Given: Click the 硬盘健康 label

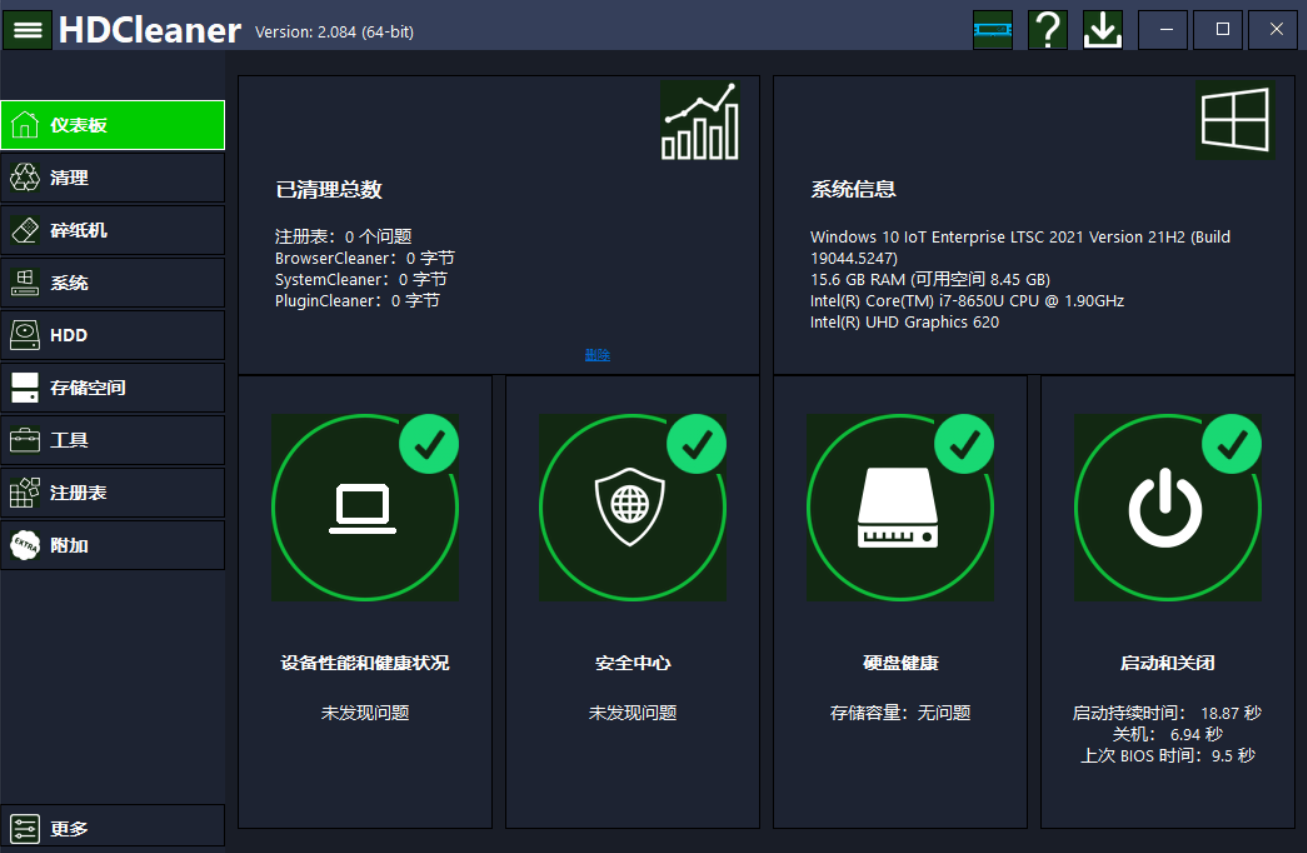Looking at the screenshot, I should click(900, 663).
